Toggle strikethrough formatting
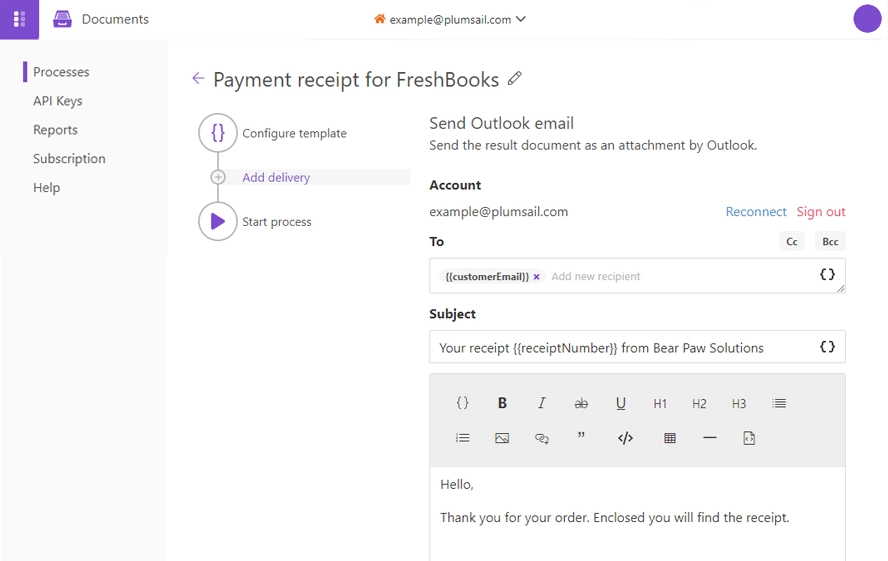Screen dimensions: 888x561 point(581,404)
